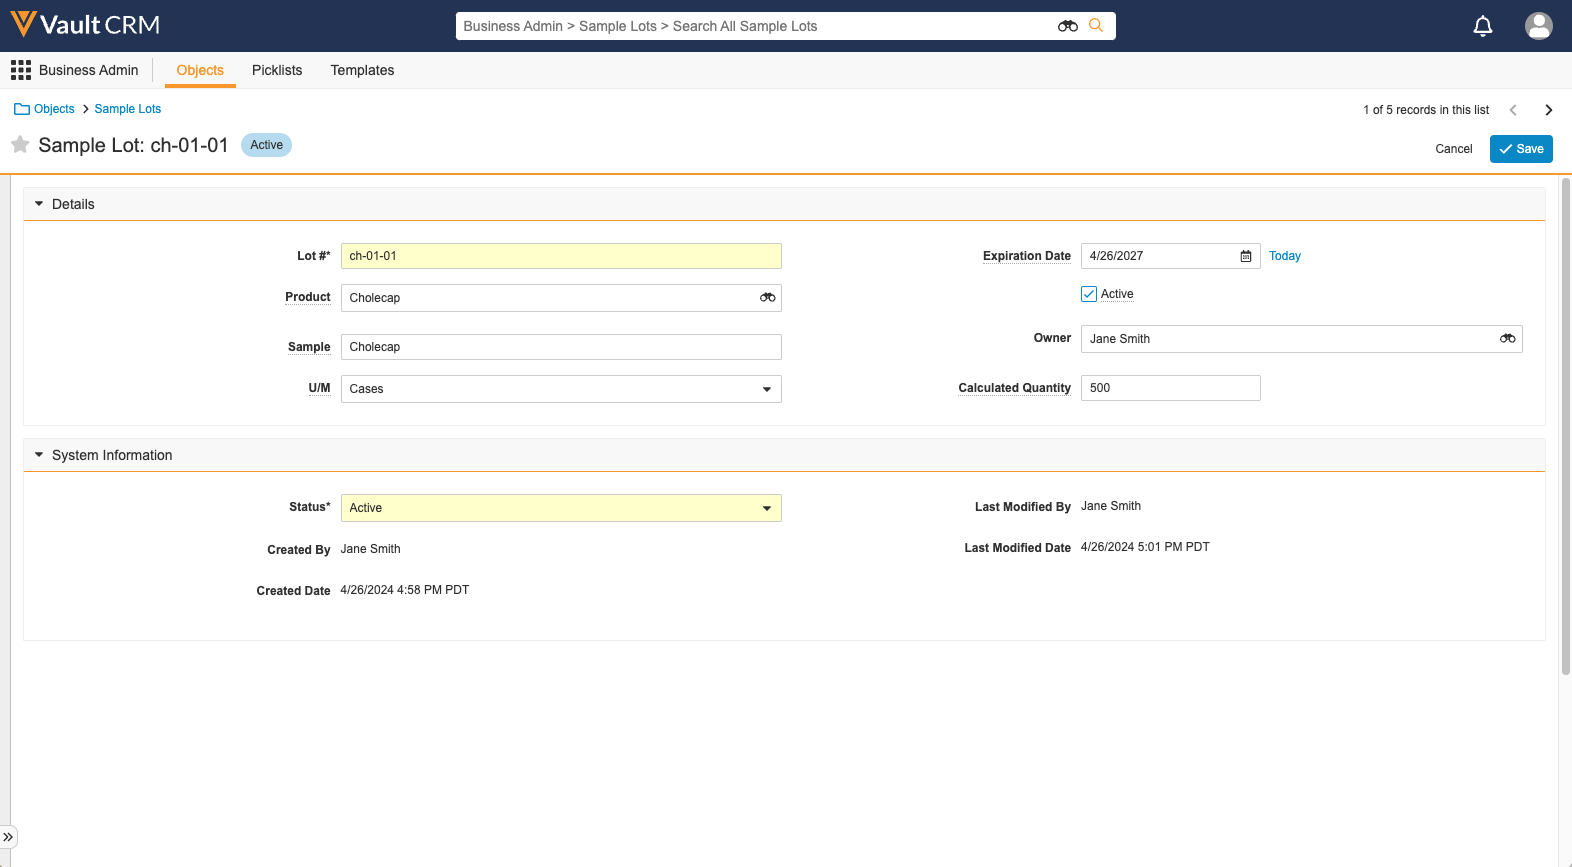Click the Save button
Screen dimensions: 1572x867
click(x=1521, y=149)
